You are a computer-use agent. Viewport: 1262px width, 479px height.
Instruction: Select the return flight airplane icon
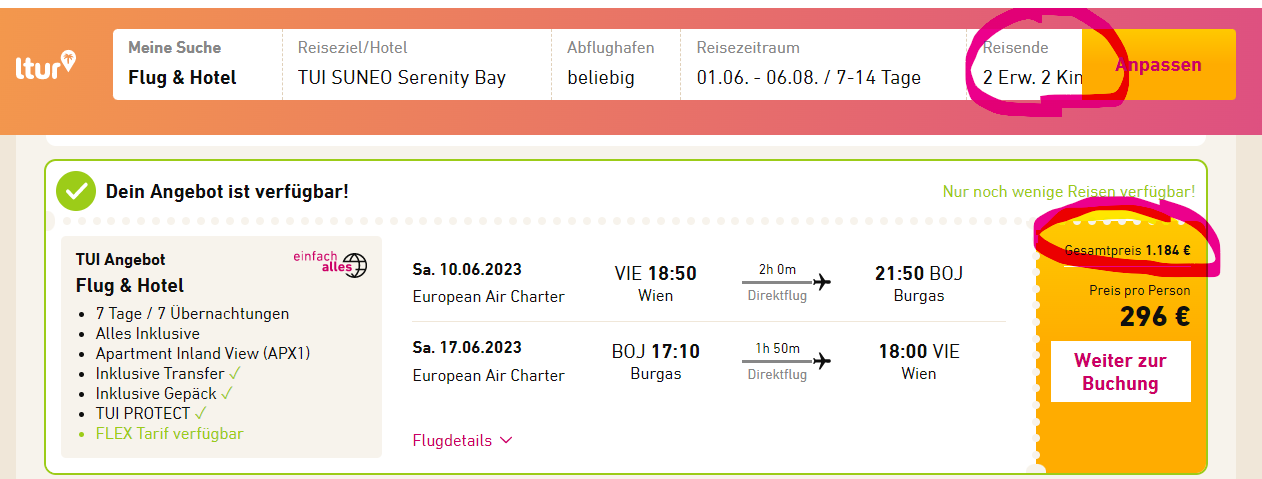[x=822, y=359]
